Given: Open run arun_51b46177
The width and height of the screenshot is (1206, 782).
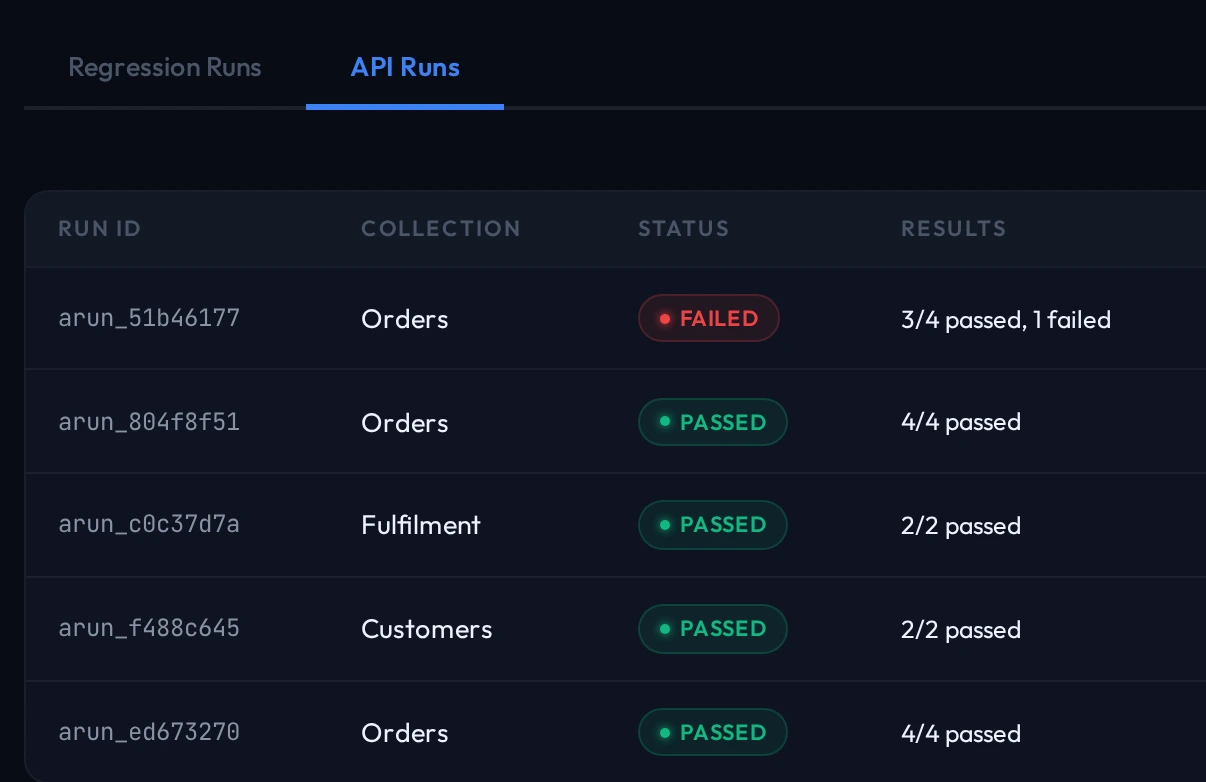Looking at the screenshot, I should (x=149, y=319).
